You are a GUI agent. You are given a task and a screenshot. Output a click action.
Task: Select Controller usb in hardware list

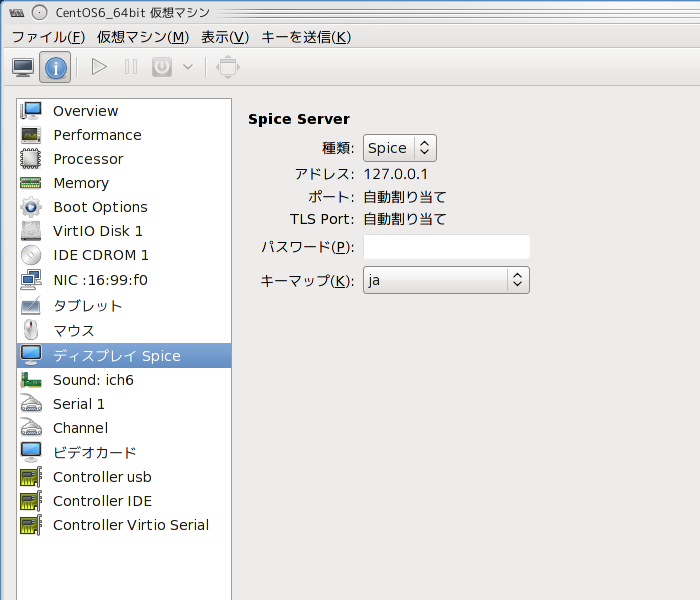(x=124, y=477)
